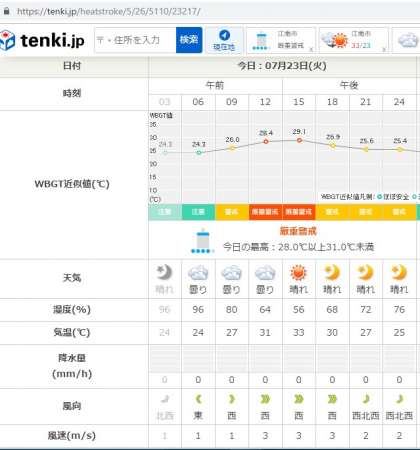The width and height of the screenshot is (420, 450).
Task: Click the 今日の最高 28.0℃以上31.0℃未満 text
Action: pyautogui.click(x=299, y=247)
